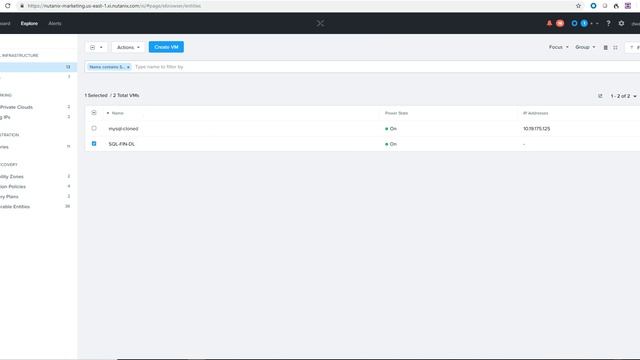Click the lock icon in address bar

[22, 6]
